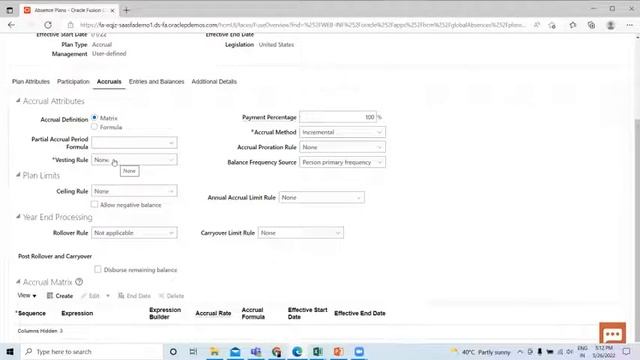The height and width of the screenshot is (360, 640).
Task: Switch to the Participation tab
Action: (73, 82)
